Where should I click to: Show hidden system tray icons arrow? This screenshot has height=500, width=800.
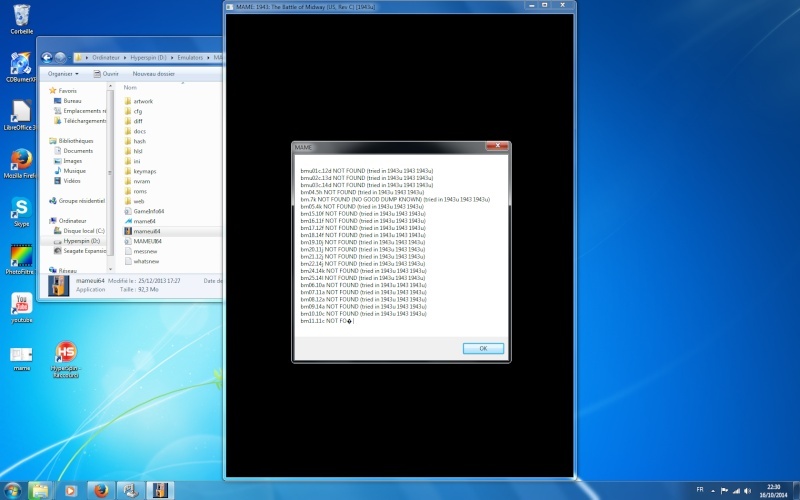713,491
